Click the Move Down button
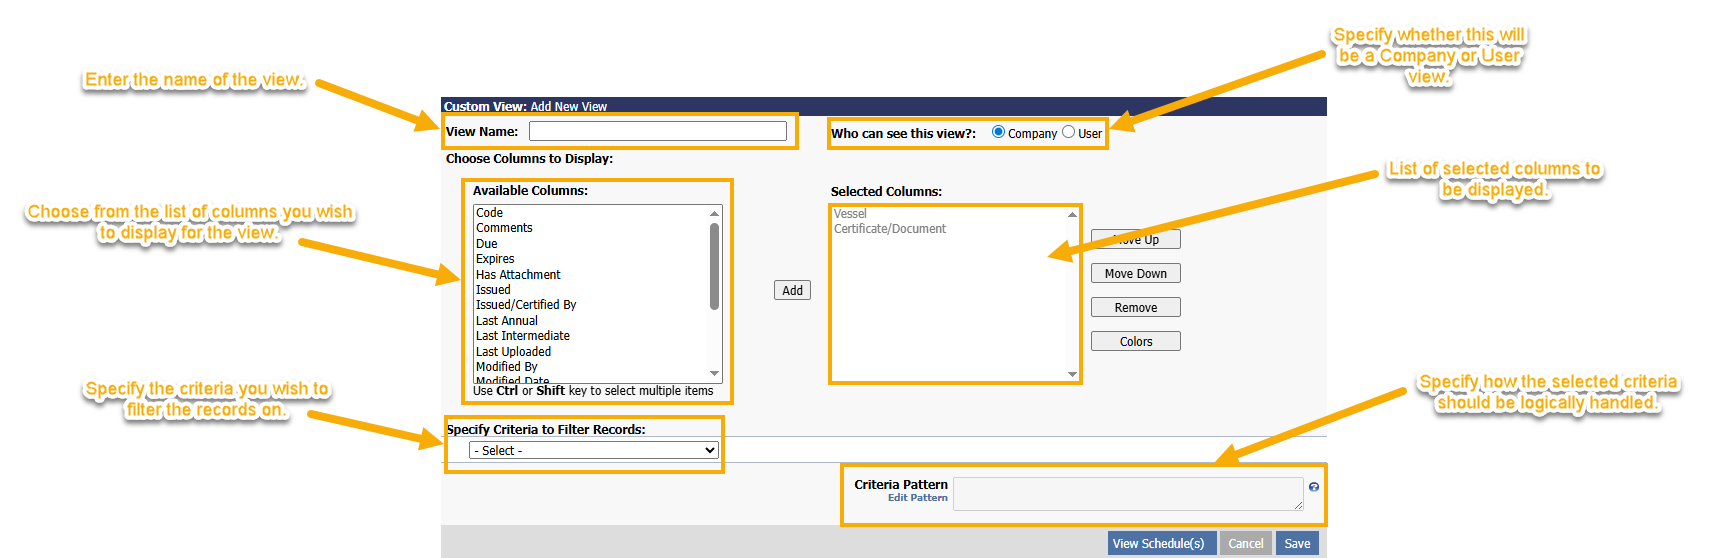This screenshot has width=1714, height=558. click(1135, 274)
